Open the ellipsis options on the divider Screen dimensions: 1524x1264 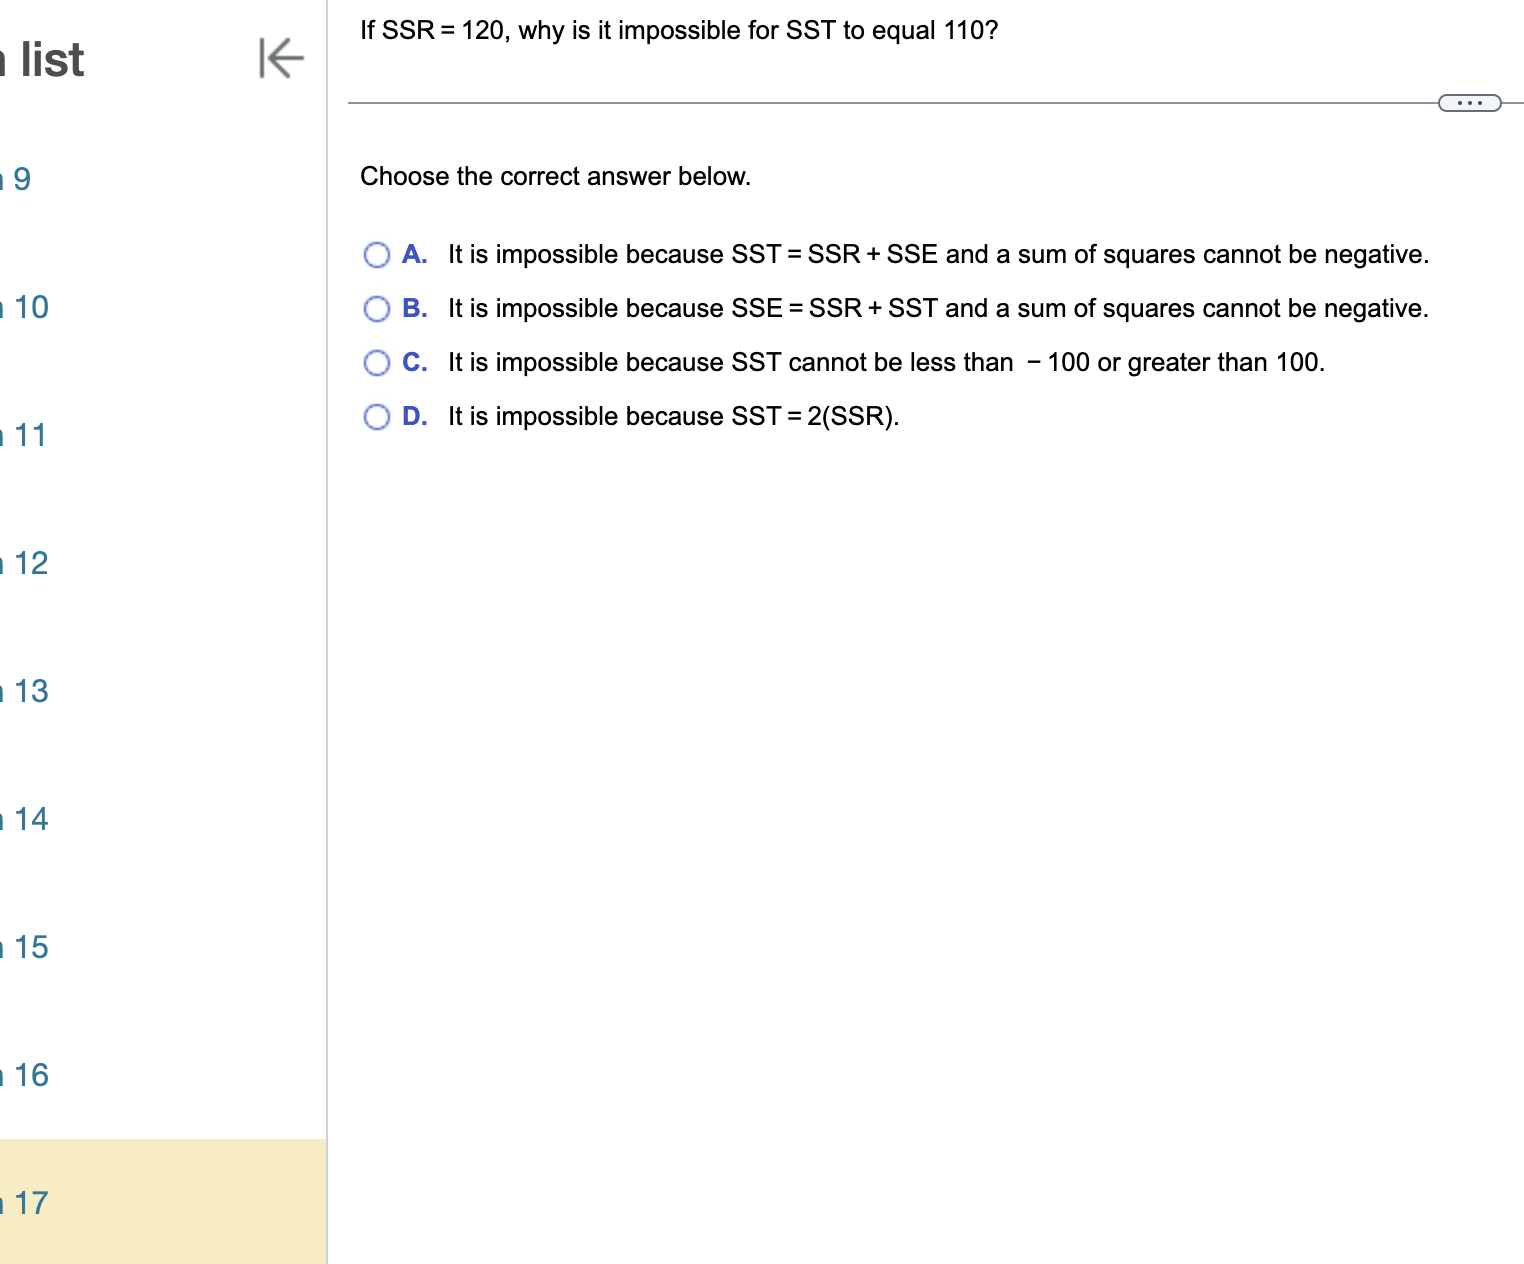coord(1469,102)
